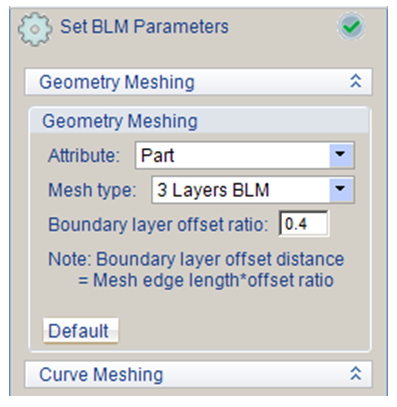The image size is (397, 407).
Task: Collapse Curve Meshing using its double-chevron icon
Action: click(356, 374)
